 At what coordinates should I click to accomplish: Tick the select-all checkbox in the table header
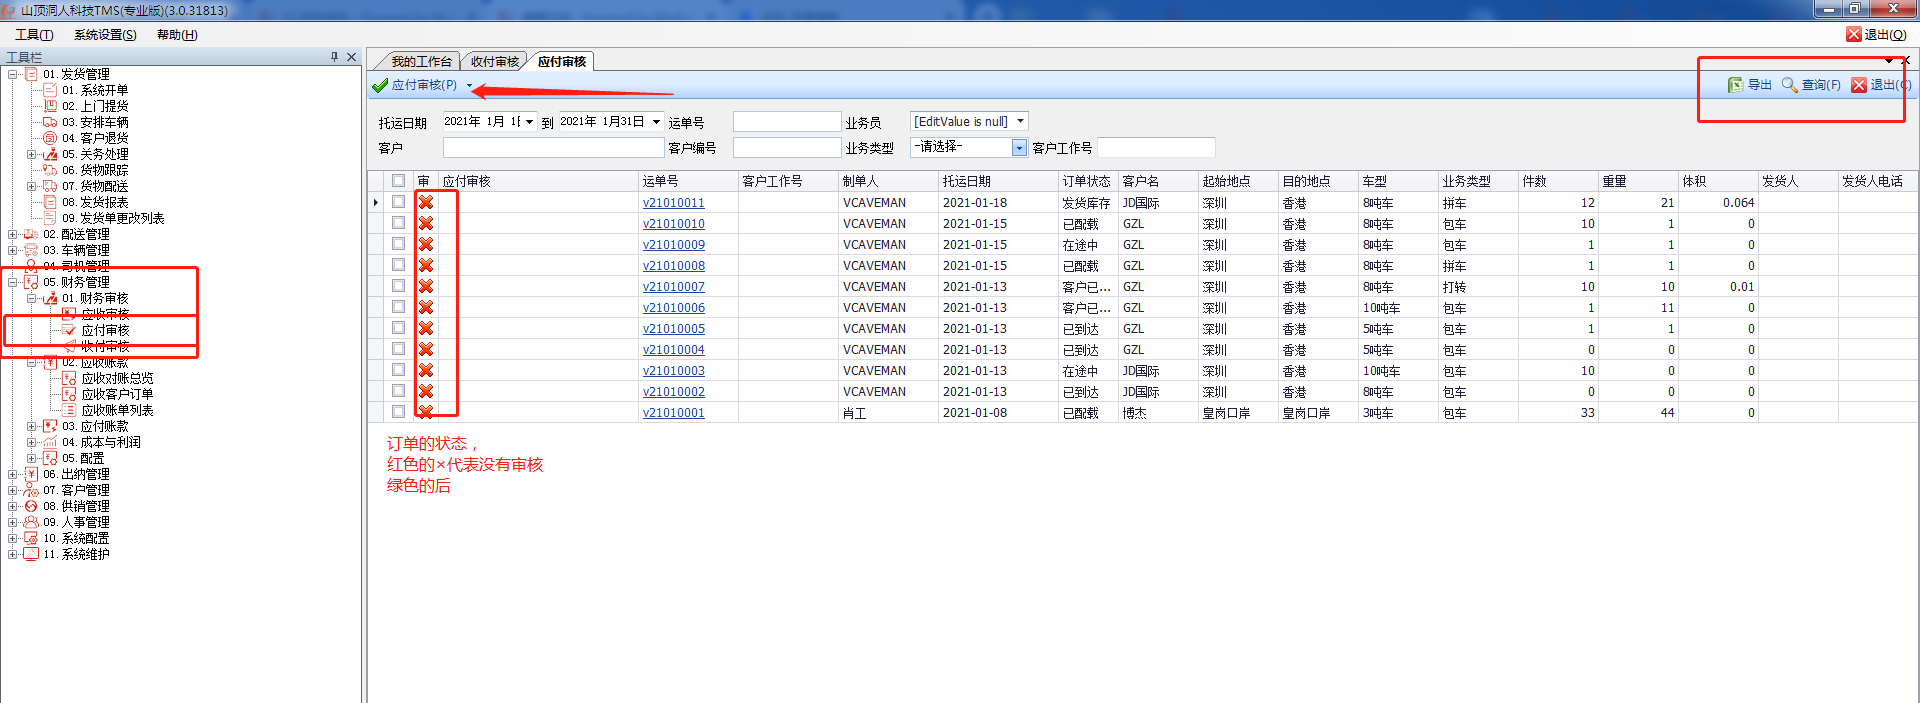(398, 181)
